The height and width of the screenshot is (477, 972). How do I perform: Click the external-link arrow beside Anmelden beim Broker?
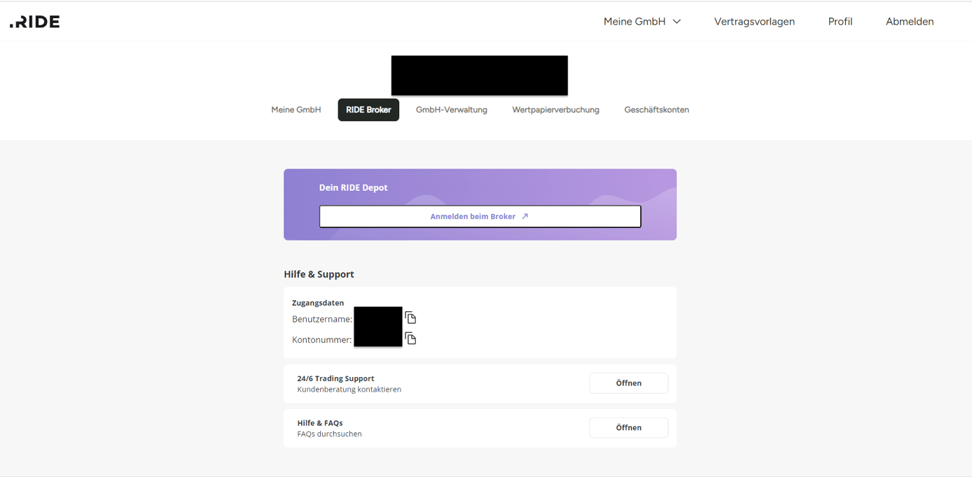(525, 216)
